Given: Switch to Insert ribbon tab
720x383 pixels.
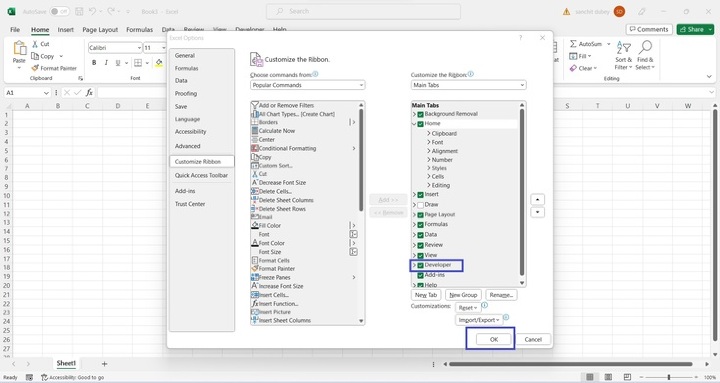Looking at the screenshot, I should tap(66, 29).
